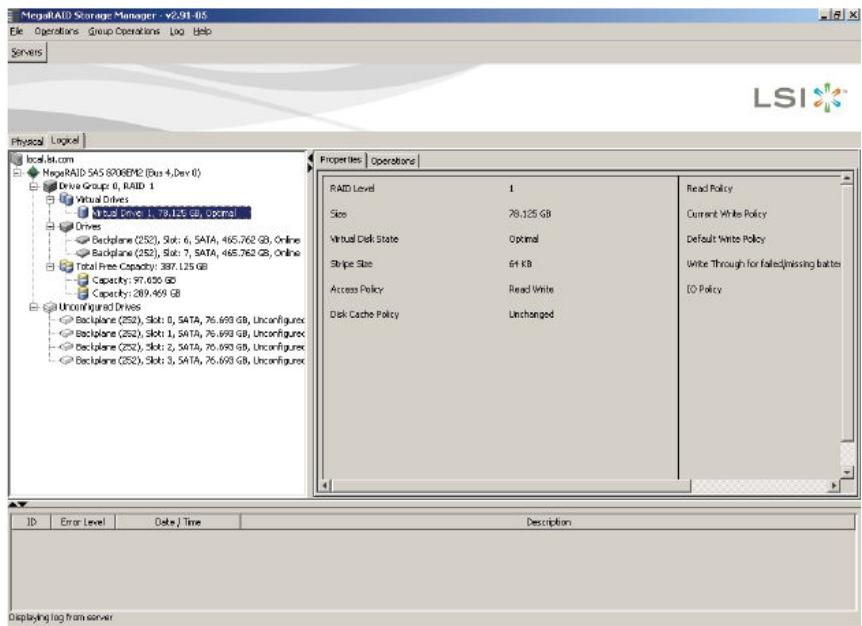Collapse the Total Free Capacity node
Image resolution: width=862 pixels, height=626 pixels.
tap(51, 267)
